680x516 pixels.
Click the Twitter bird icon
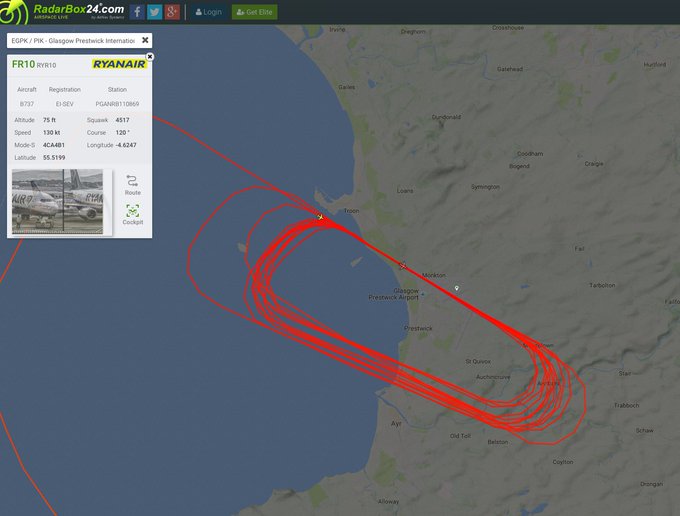click(x=154, y=12)
